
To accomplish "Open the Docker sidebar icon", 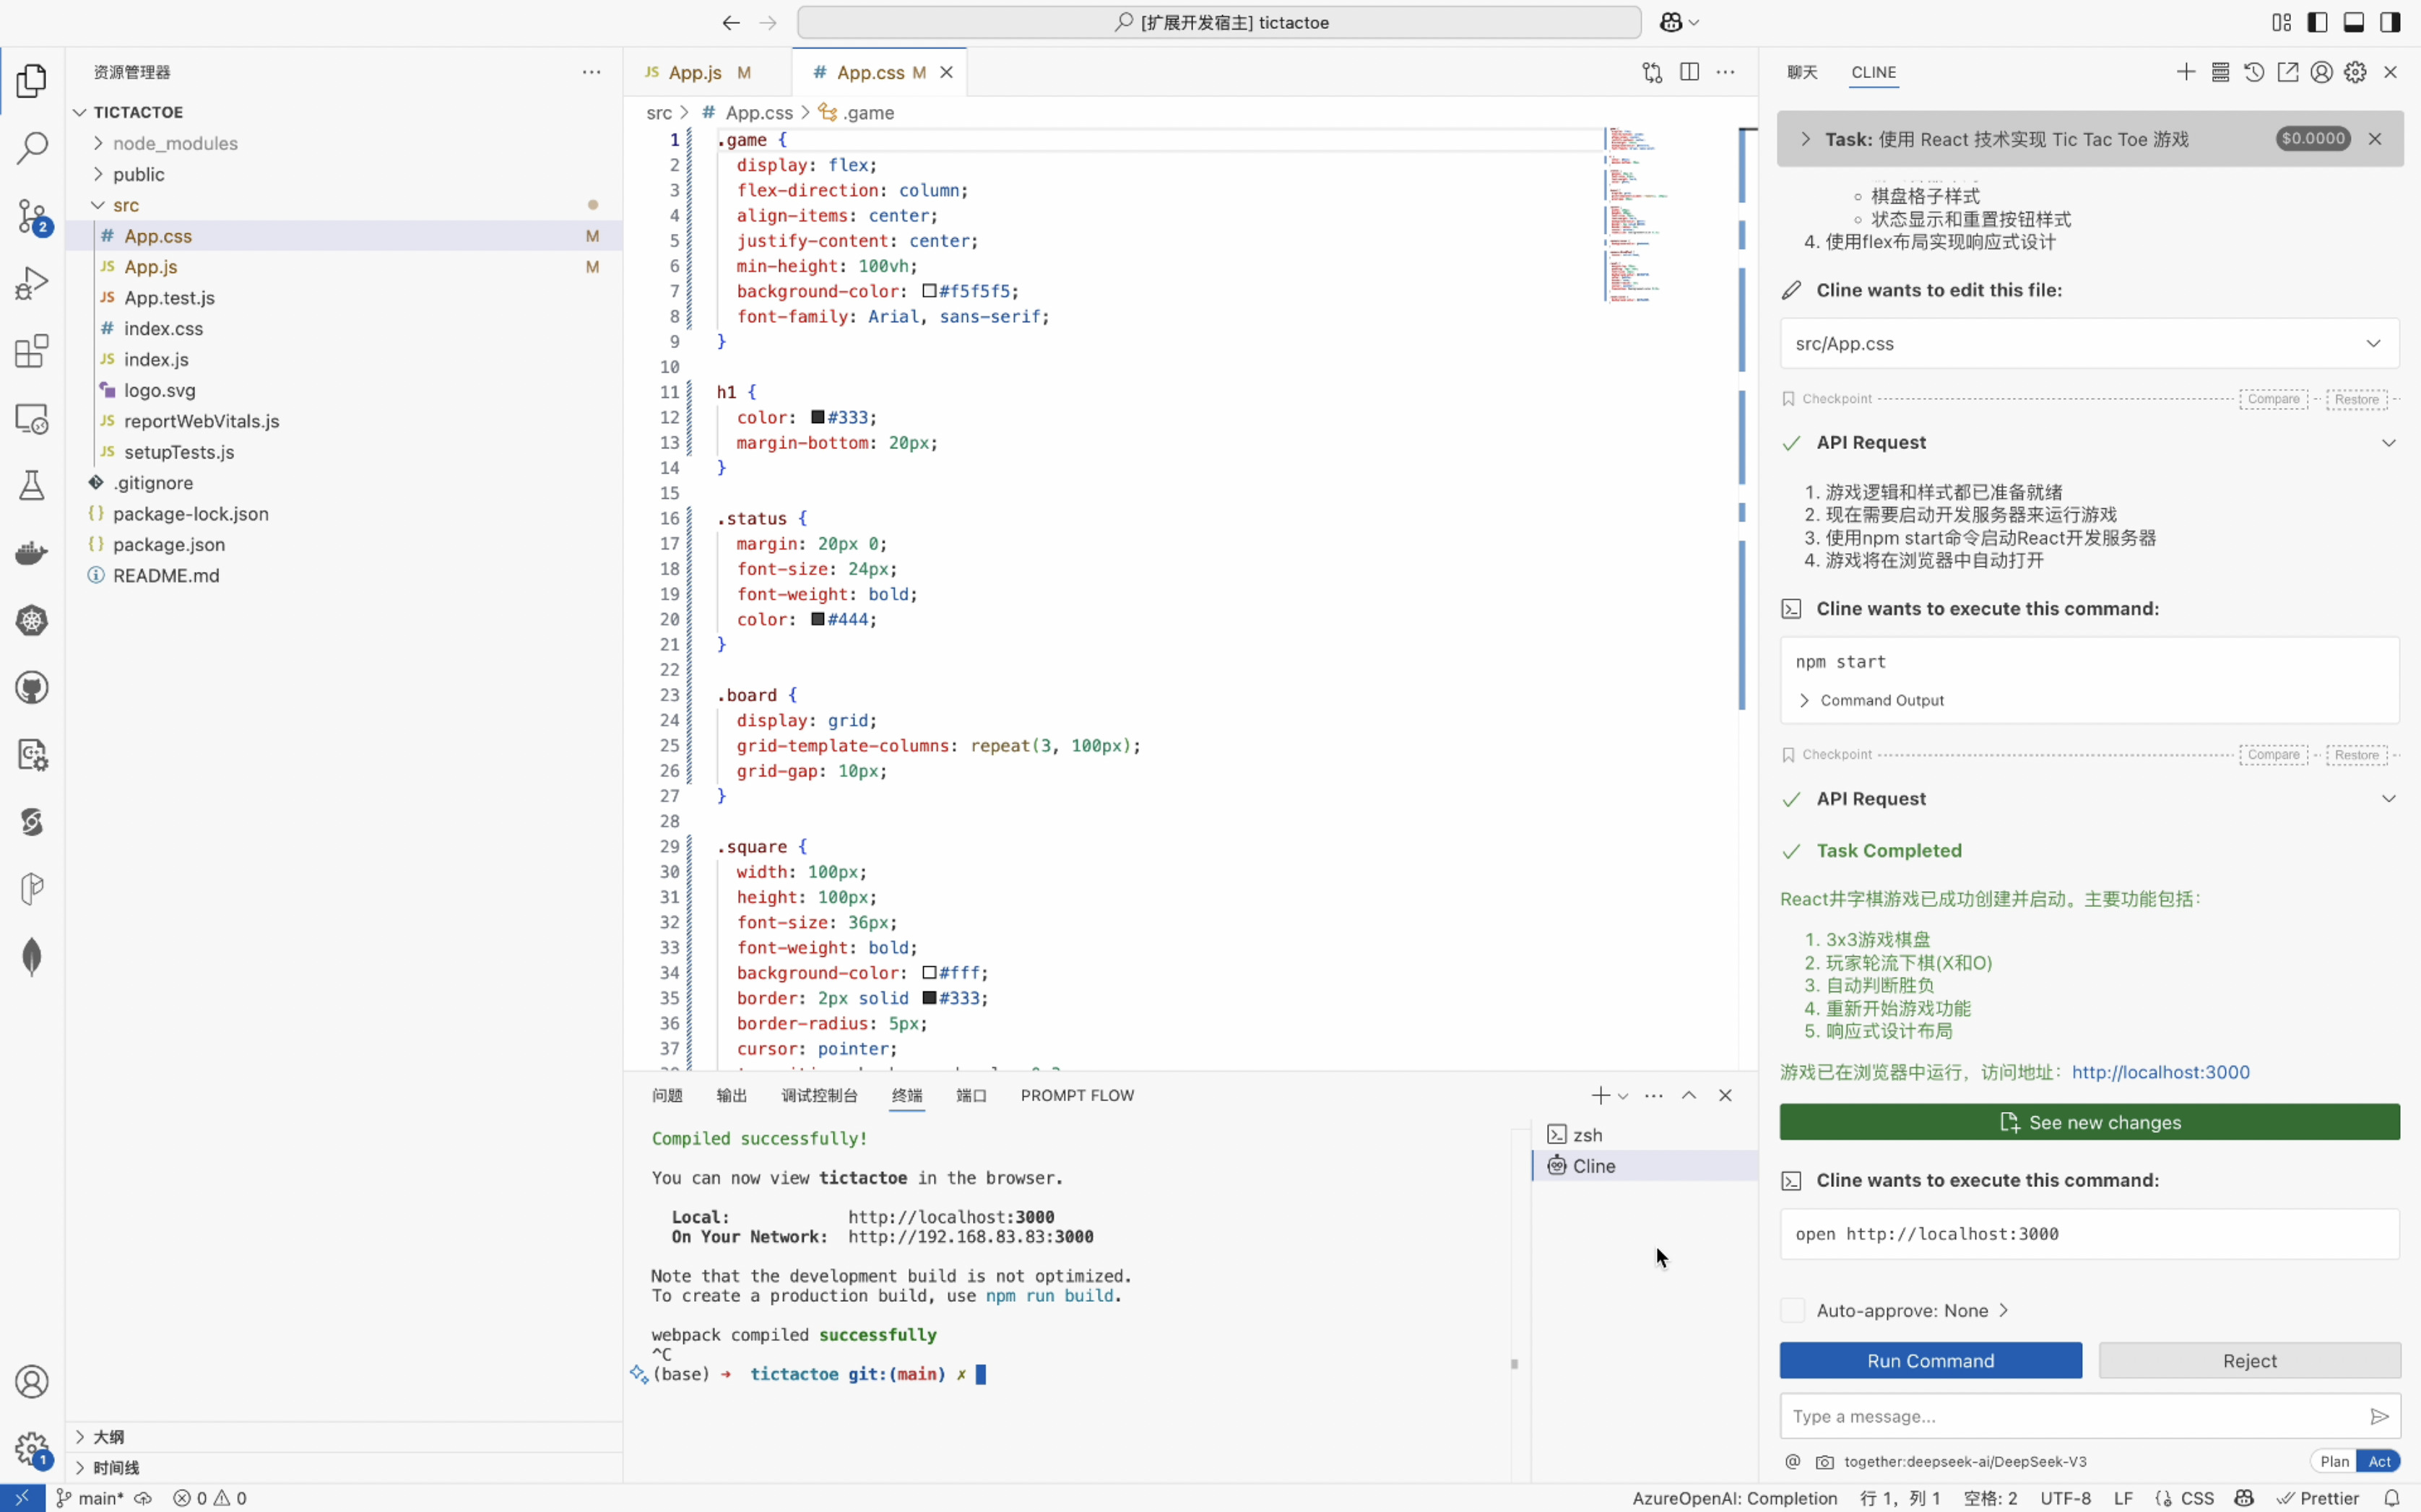I will pyautogui.click(x=32, y=553).
